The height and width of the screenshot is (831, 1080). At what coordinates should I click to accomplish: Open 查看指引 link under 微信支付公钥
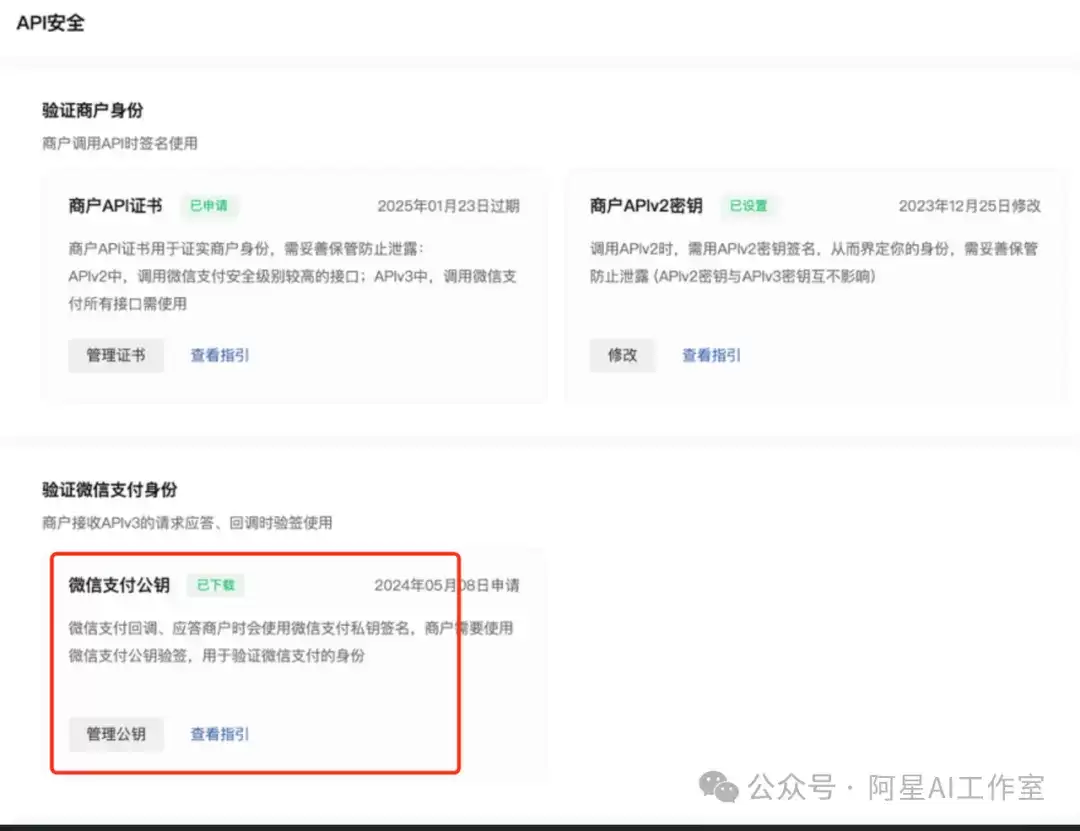220,734
